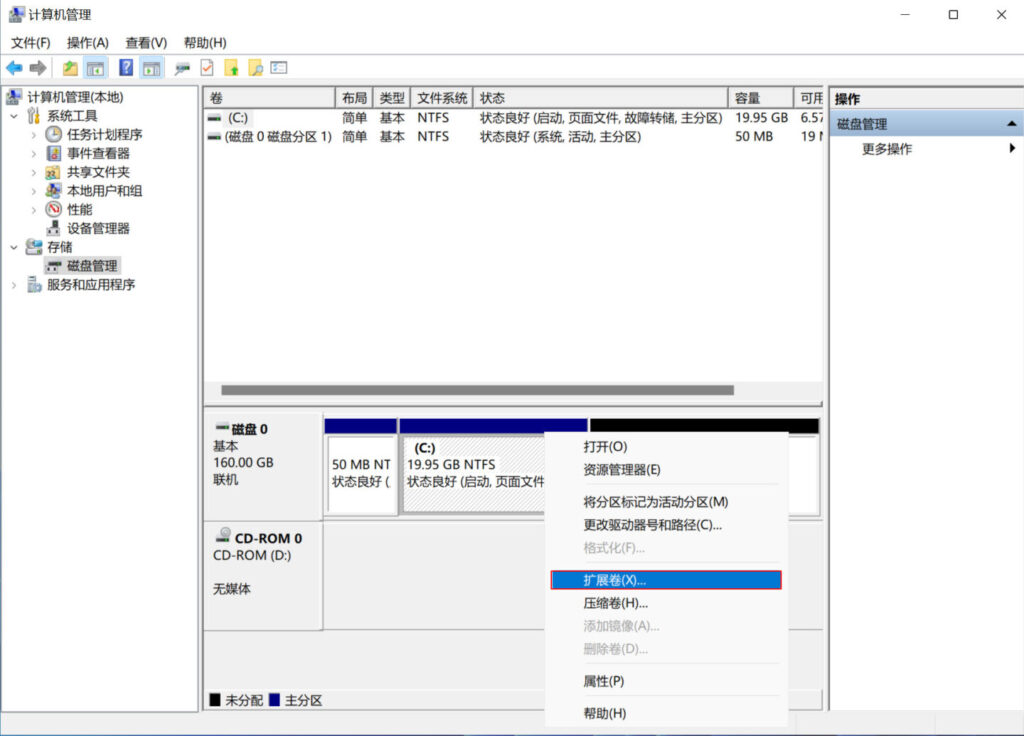Open 性能 tree node
Screen dimensions: 1024x736
pyautogui.click(x=79, y=210)
